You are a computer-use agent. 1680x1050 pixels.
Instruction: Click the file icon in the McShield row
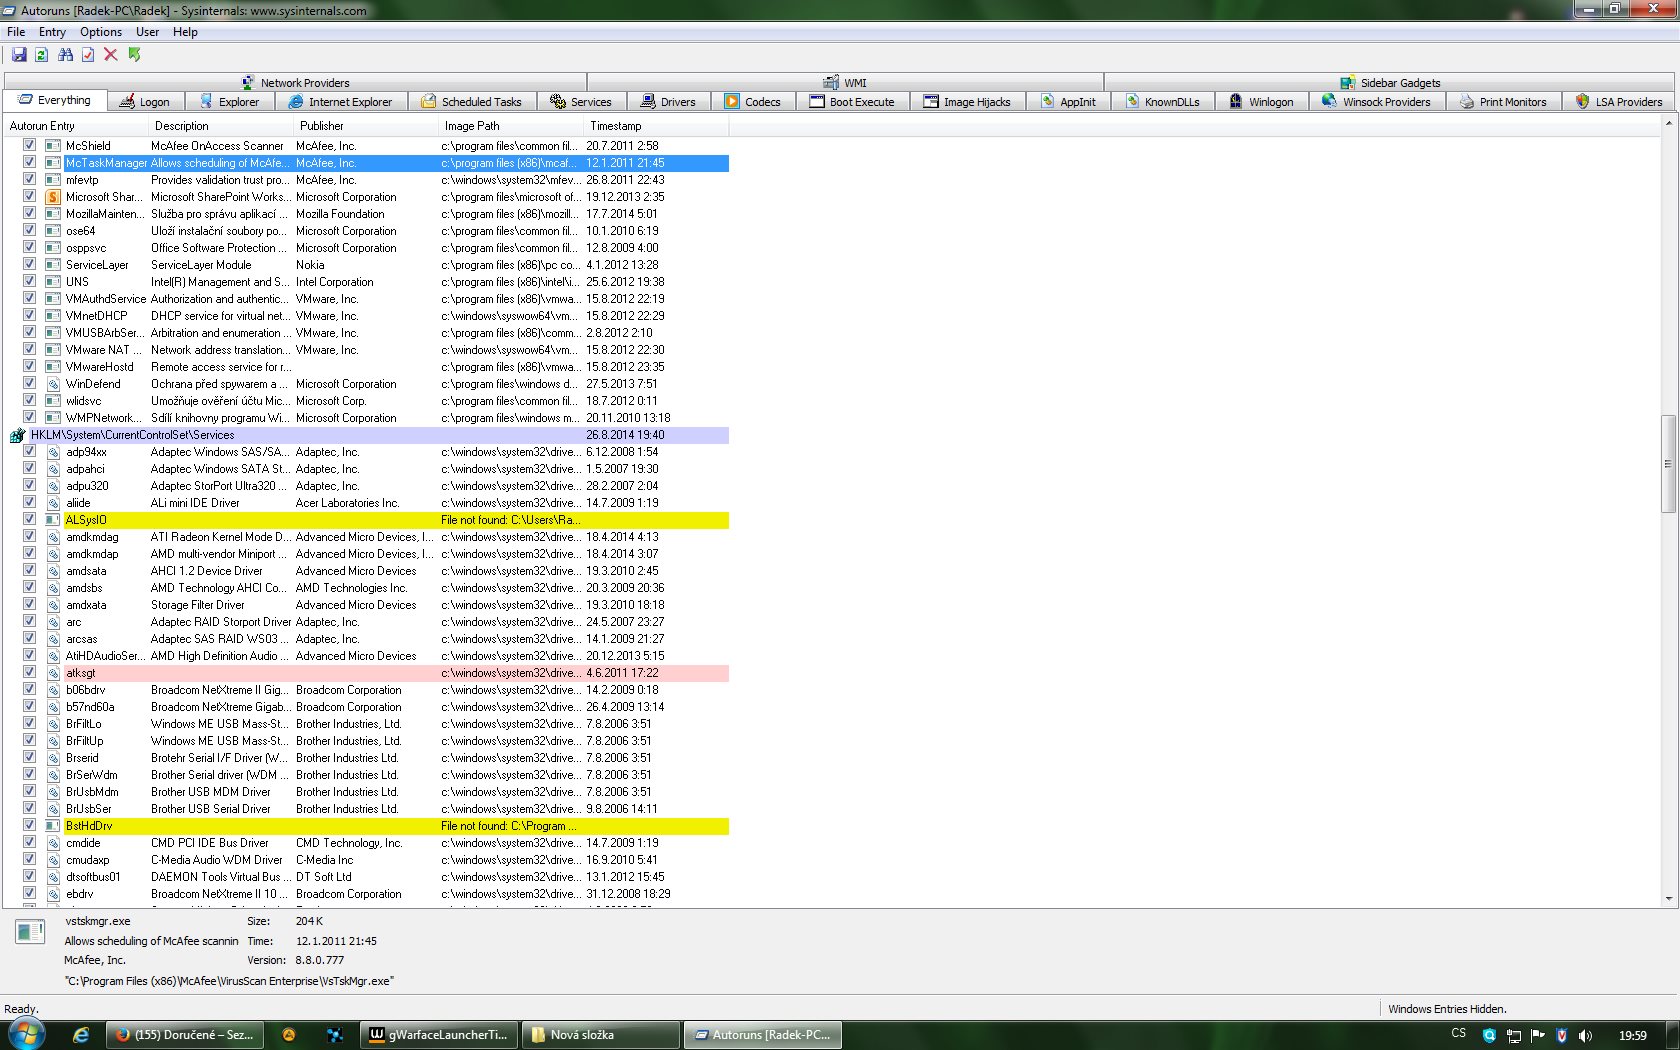54,146
